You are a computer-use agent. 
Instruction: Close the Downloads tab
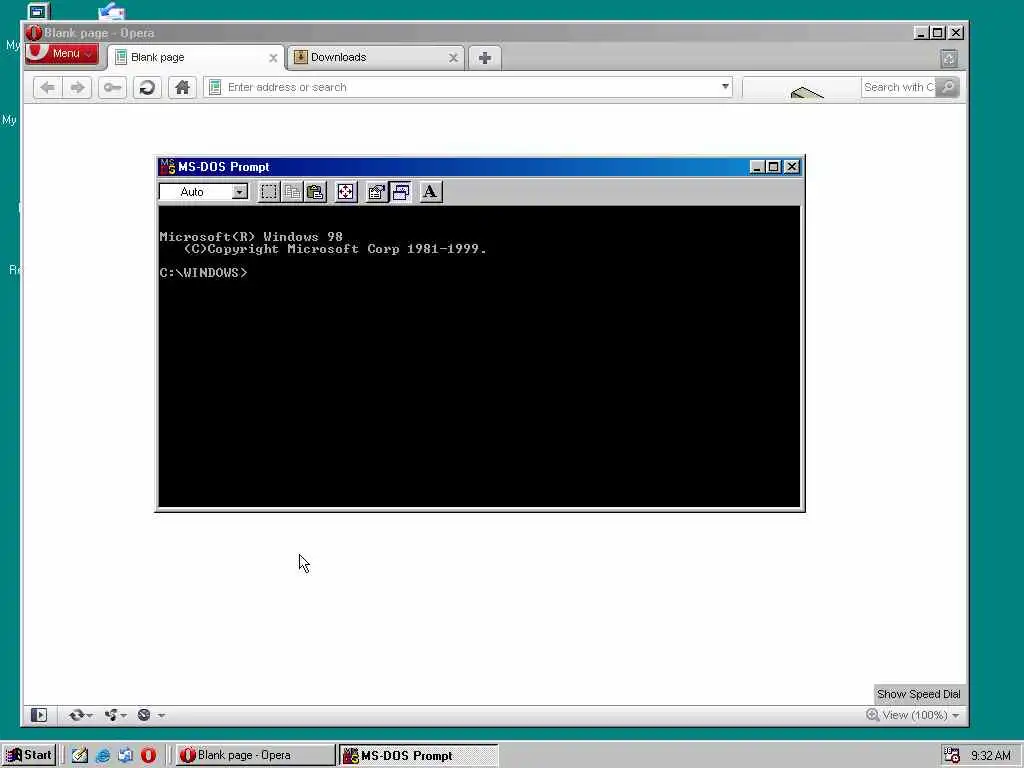(x=453, y=58)
